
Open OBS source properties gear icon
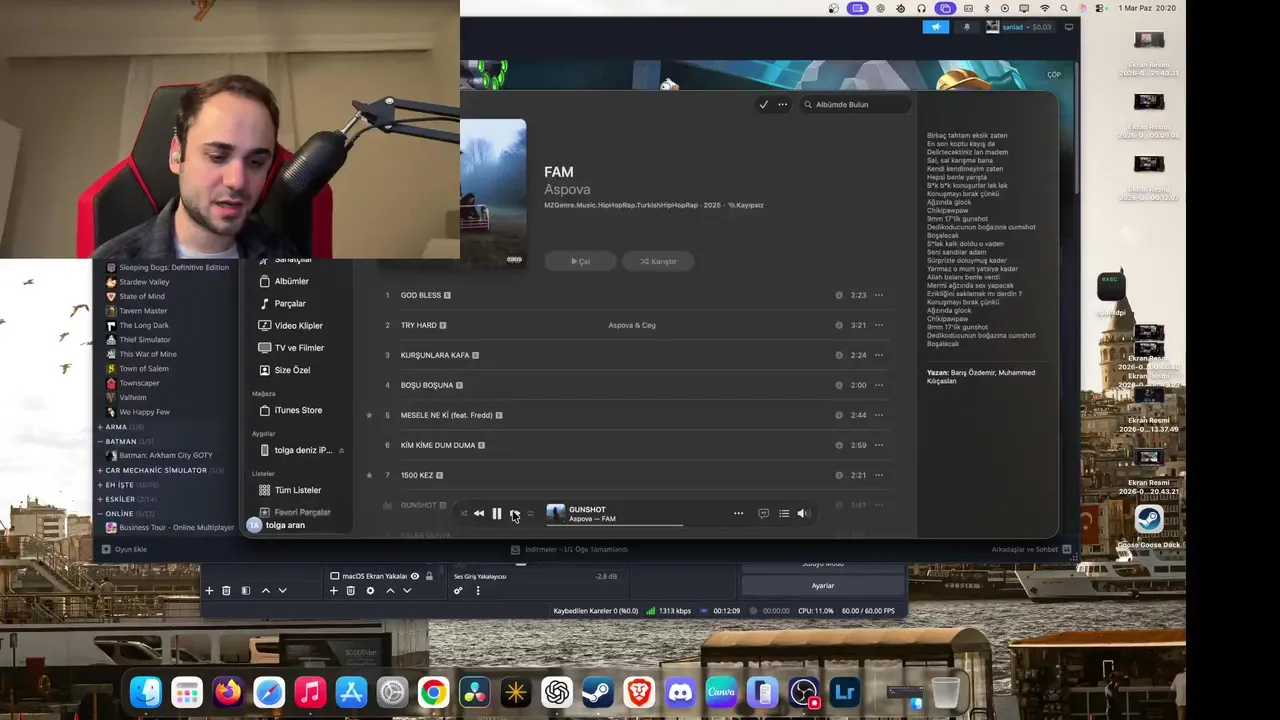click(370, 591)
